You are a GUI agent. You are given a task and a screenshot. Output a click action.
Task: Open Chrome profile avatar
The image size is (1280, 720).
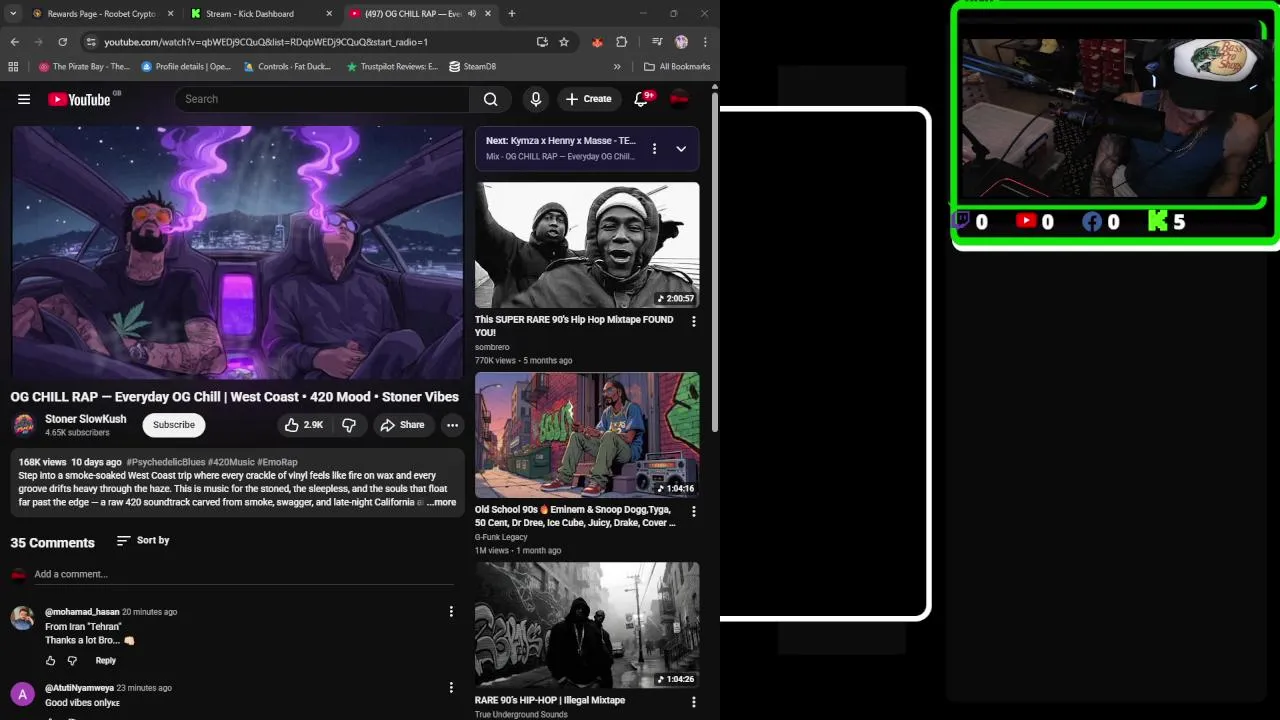pyautogui.click(x=681, y=42)
